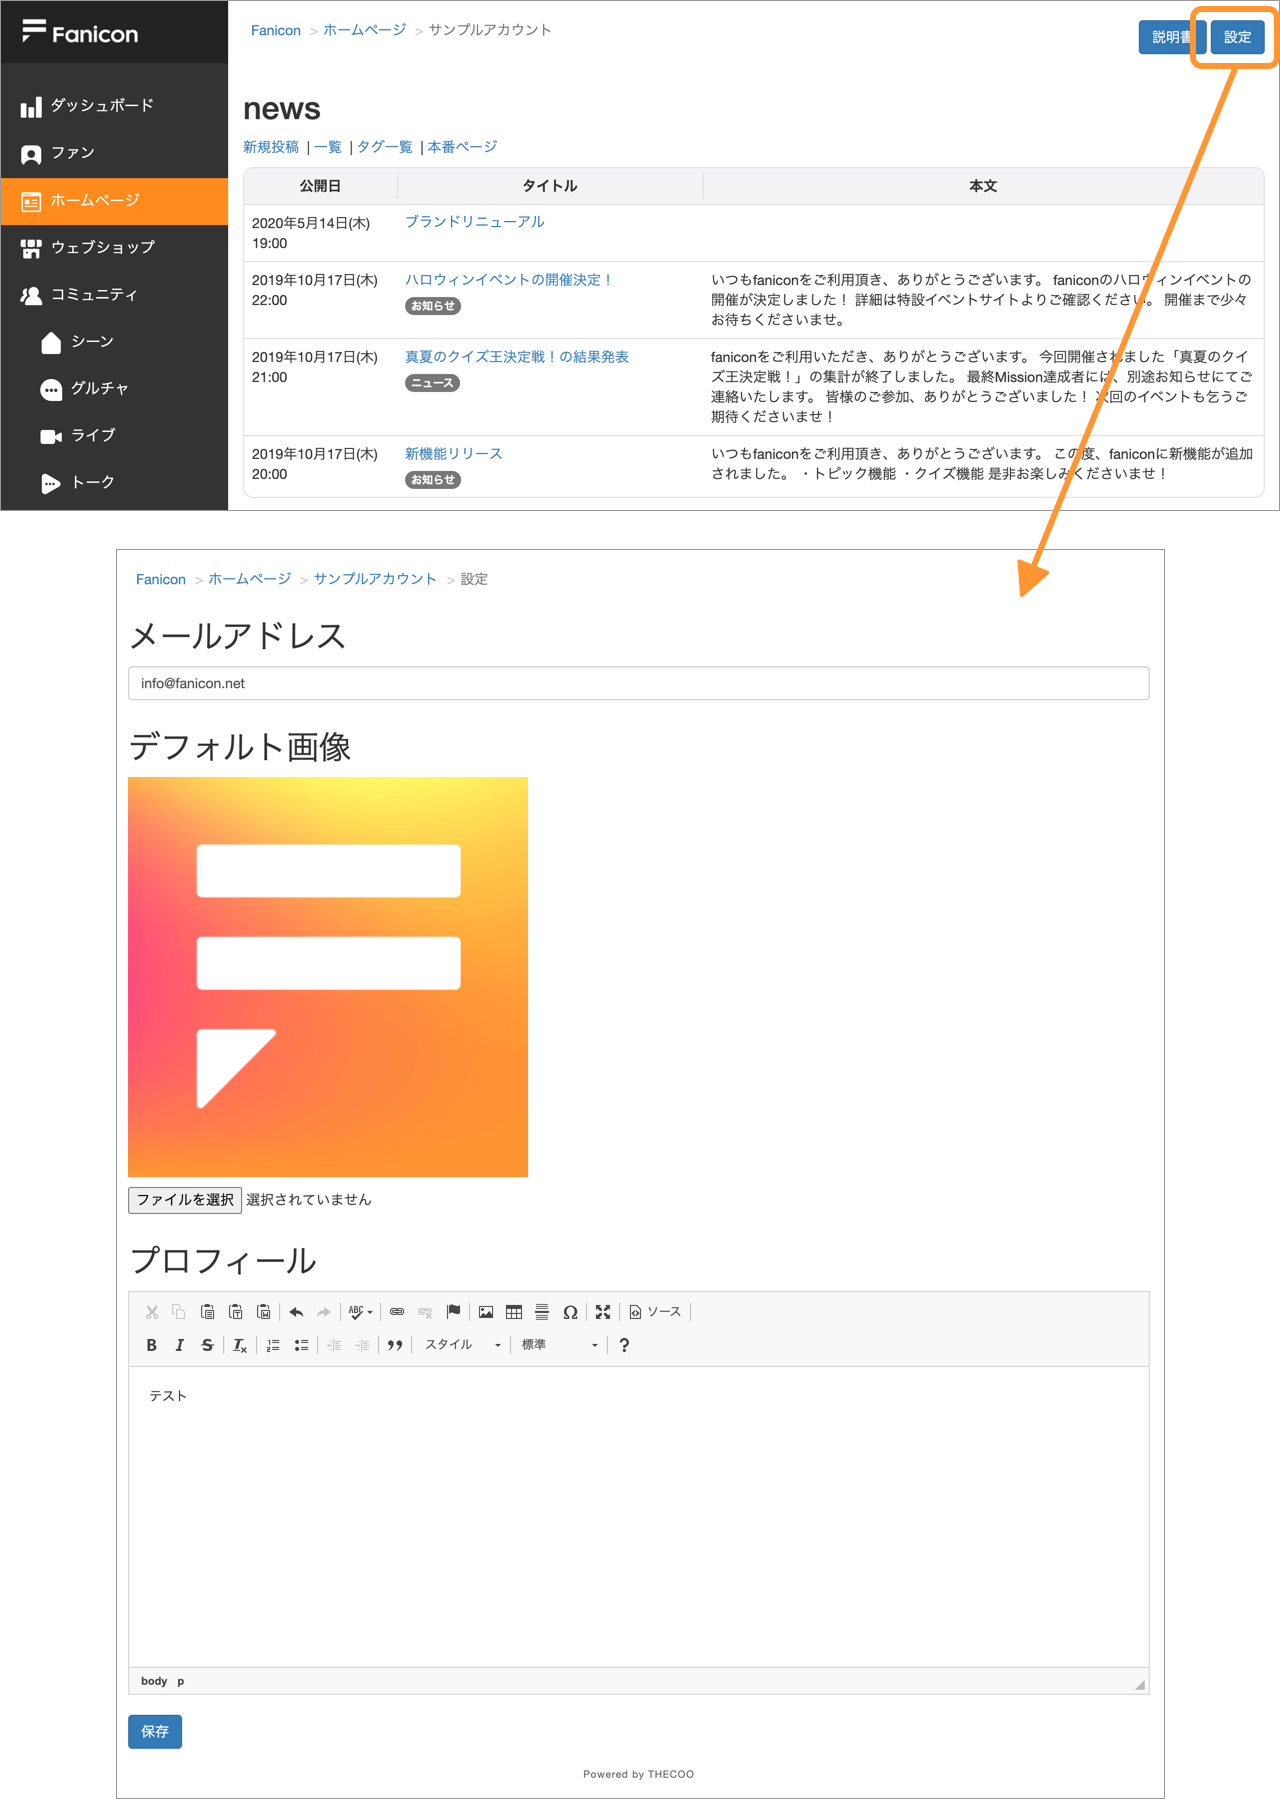Undo the last edit in the editor
Image resolution: width=1280 pixels, height=1799 pixels.
coord(296,1312)
